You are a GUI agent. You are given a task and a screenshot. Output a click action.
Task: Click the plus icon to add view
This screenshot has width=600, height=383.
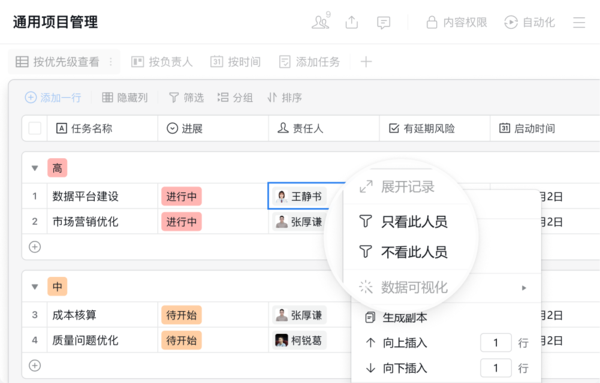366,62
